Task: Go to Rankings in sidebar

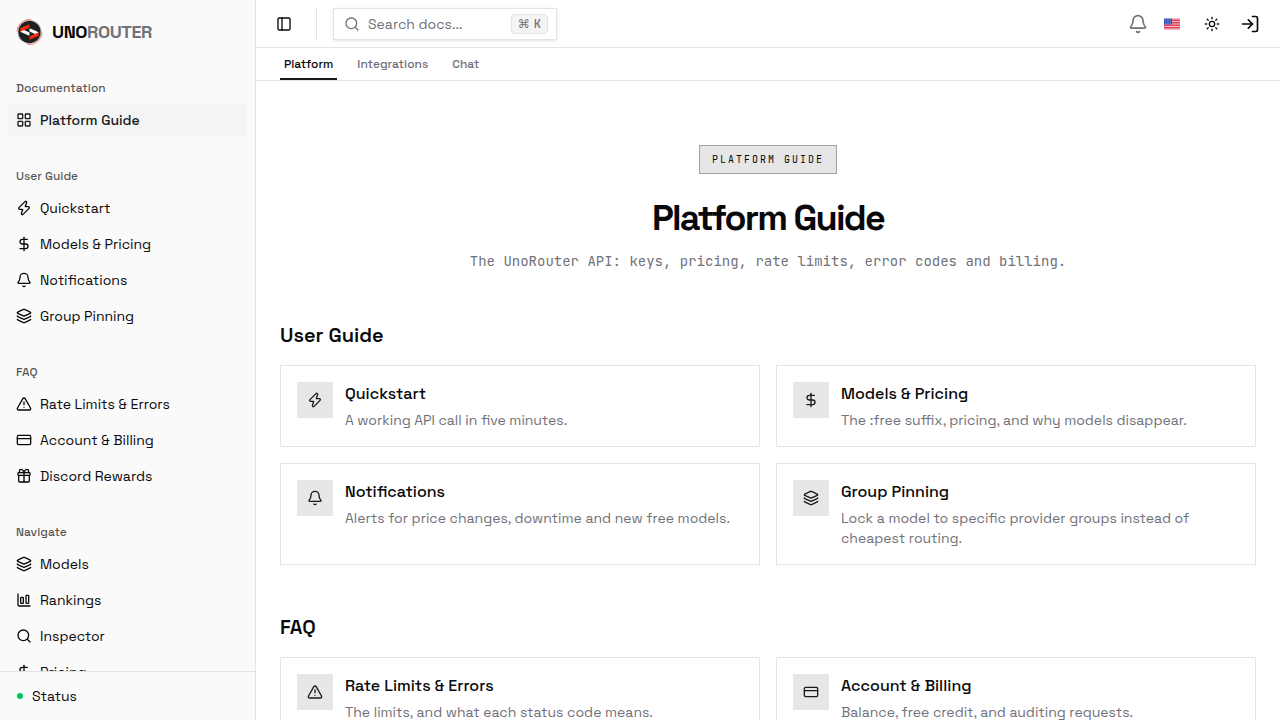Action: point(128,600)
